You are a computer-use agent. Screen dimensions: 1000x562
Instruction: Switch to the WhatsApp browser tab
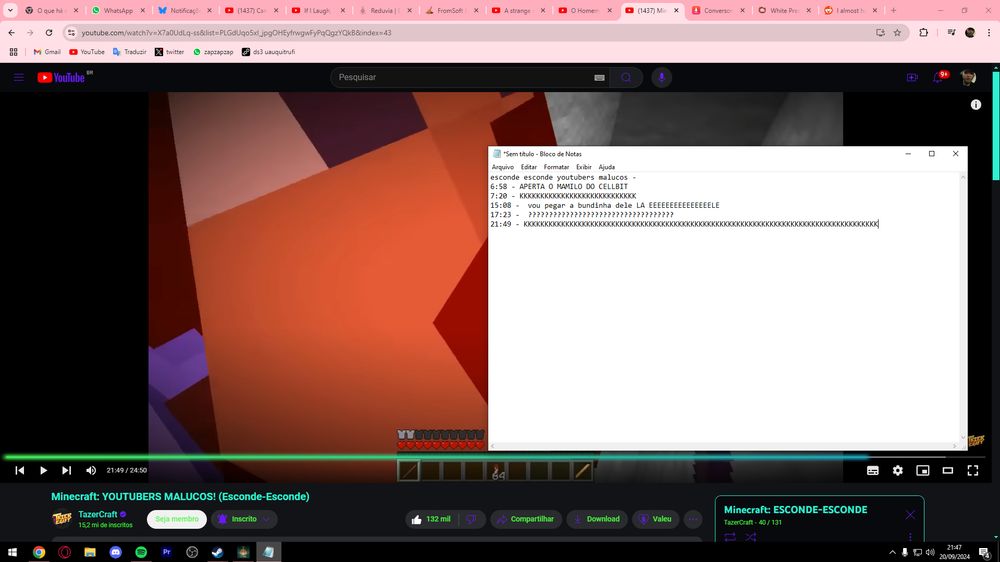coord(117,10)
